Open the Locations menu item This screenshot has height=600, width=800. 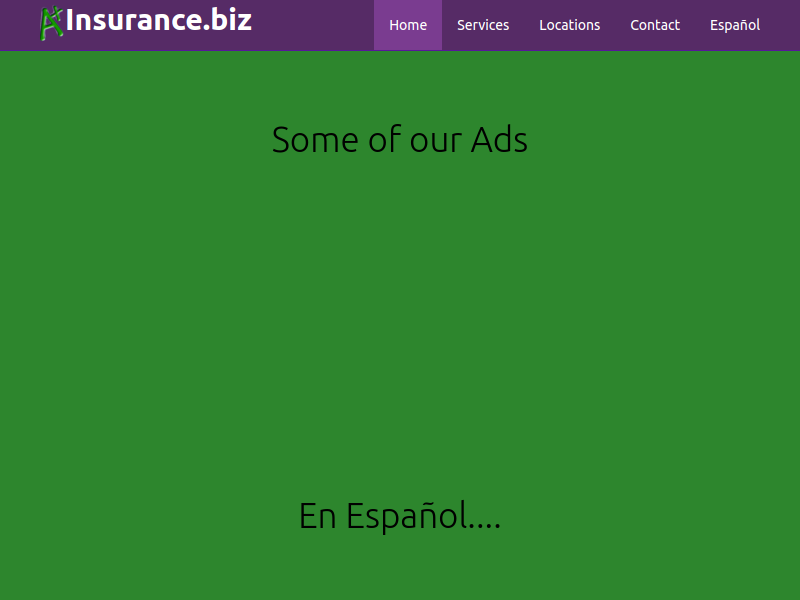point(569,25)
